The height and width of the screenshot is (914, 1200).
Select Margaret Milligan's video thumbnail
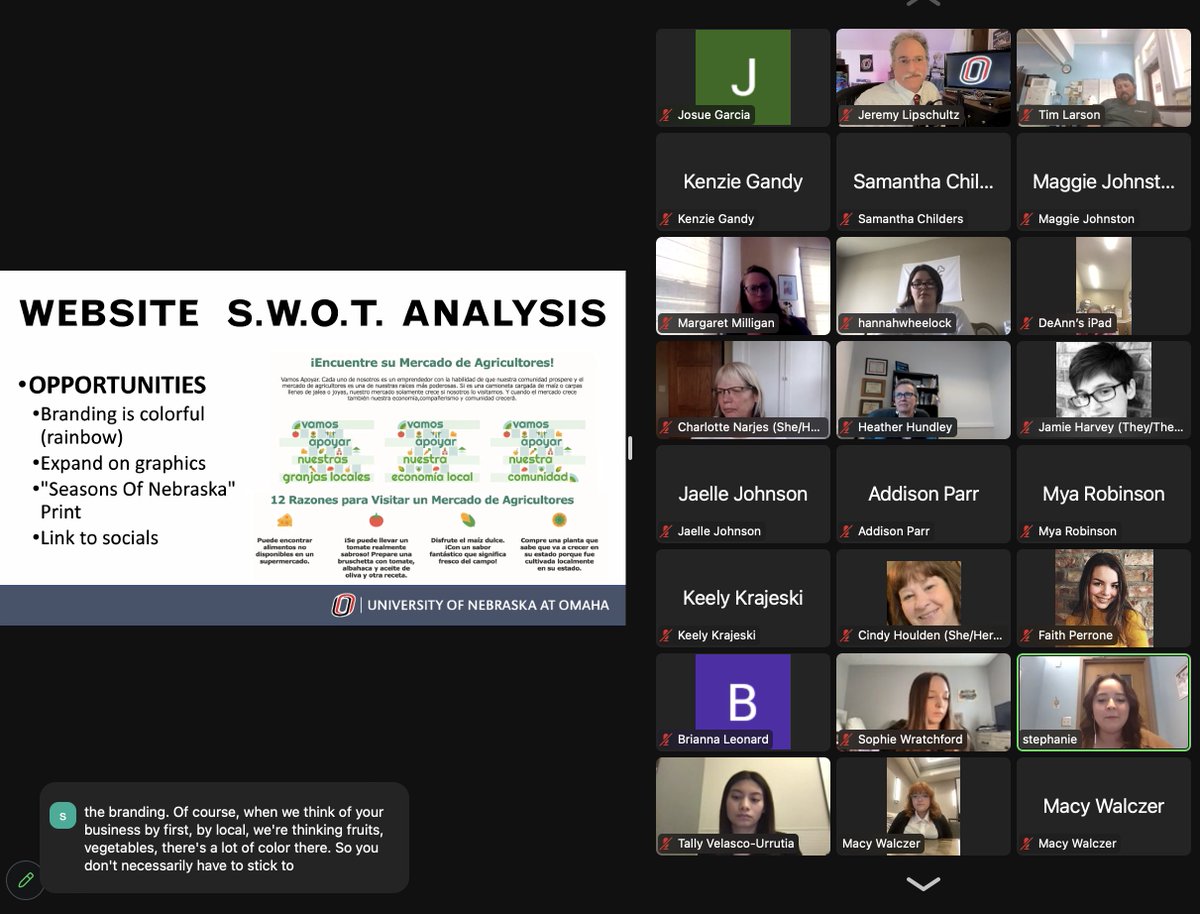pyautogui.click(x=743, y=286)
